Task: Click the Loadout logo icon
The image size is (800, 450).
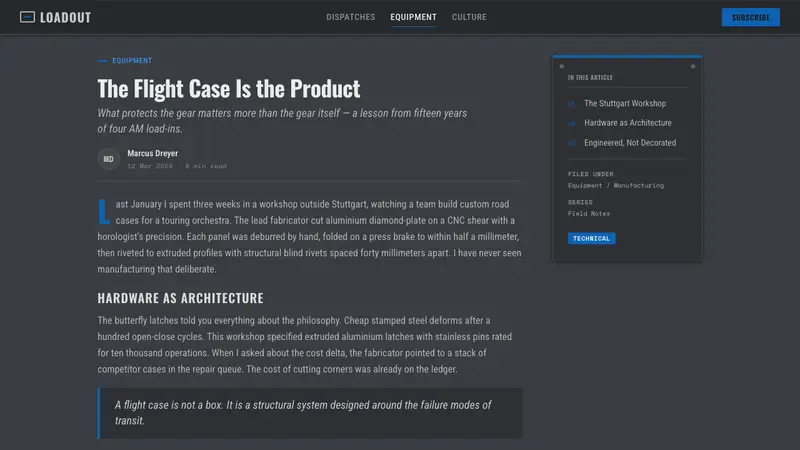Action: point(28,17)
